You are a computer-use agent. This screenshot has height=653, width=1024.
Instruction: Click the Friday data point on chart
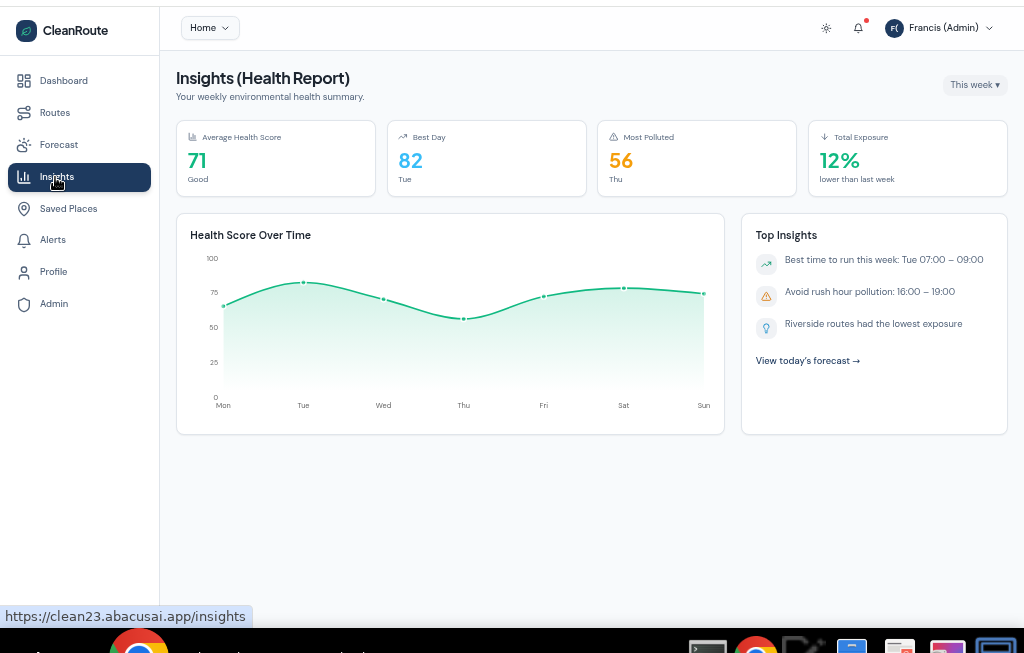pos(544,296)
